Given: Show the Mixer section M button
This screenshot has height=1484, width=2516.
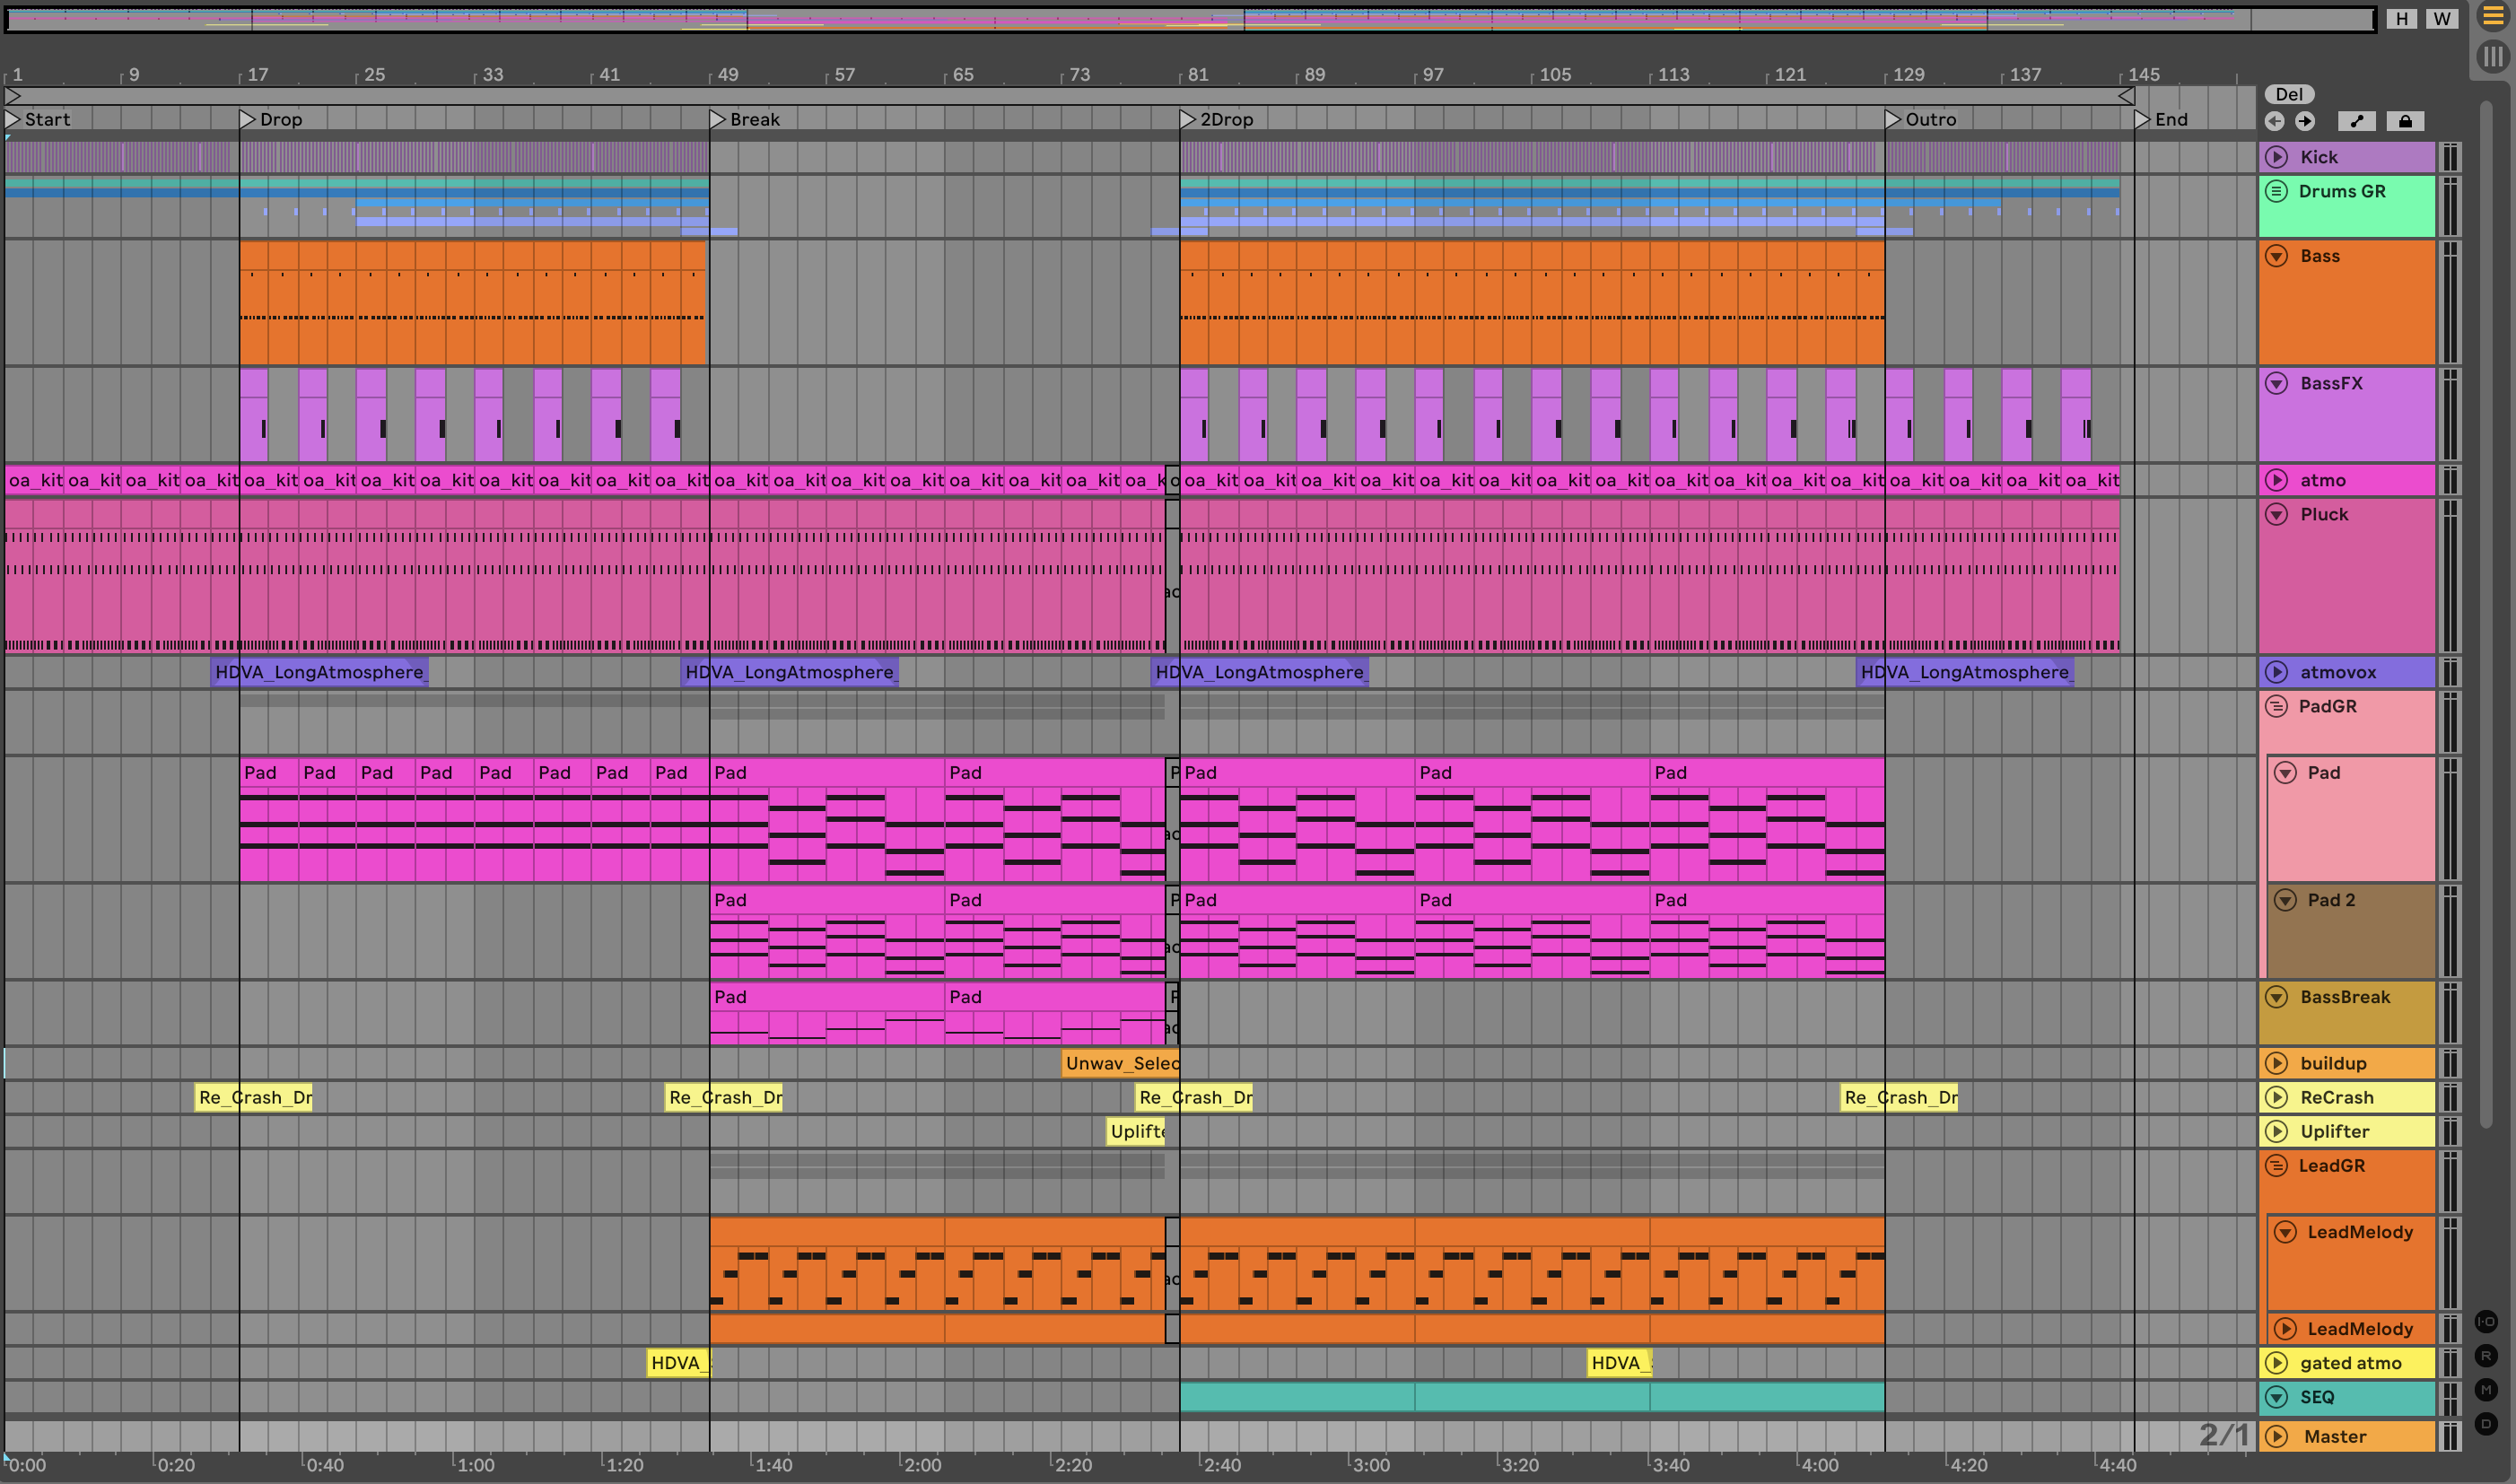Looking at the screenshot, I should 2486,1389.
